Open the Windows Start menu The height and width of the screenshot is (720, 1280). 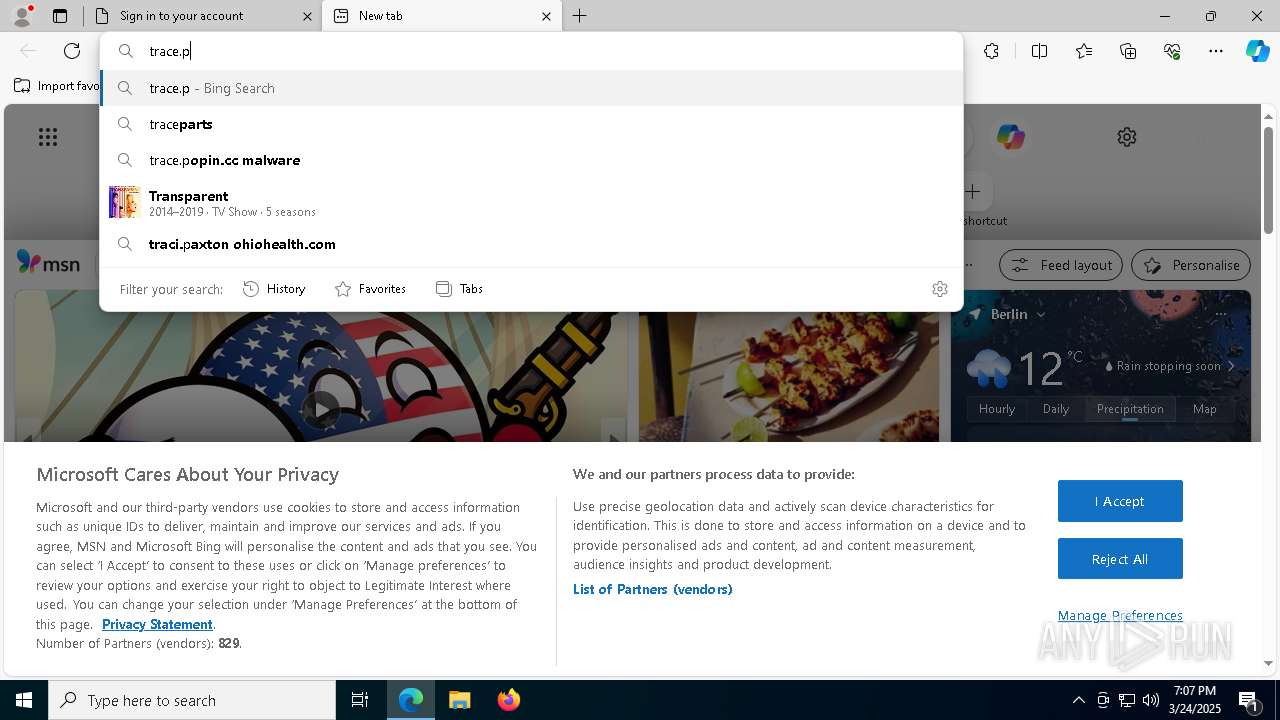pyautogui.click(x=24, y=700)
